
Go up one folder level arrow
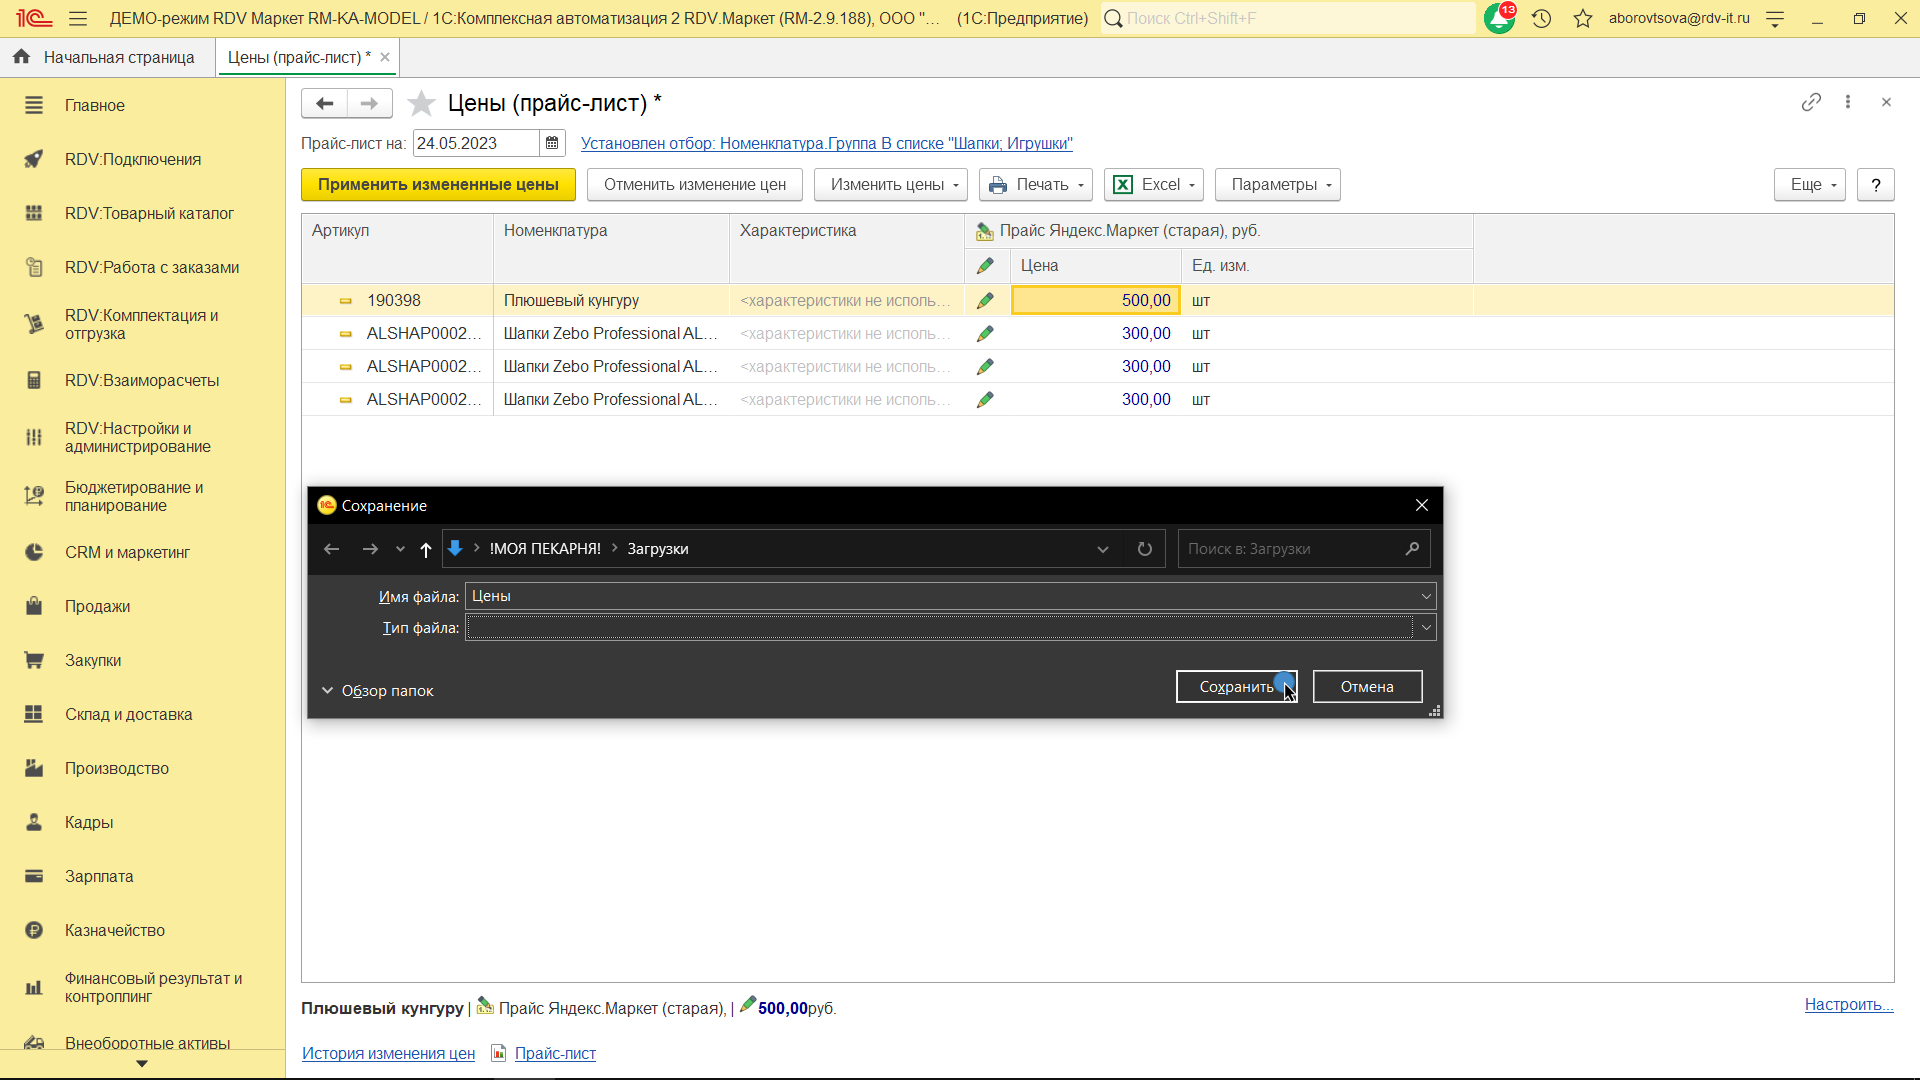pos(426,549)
